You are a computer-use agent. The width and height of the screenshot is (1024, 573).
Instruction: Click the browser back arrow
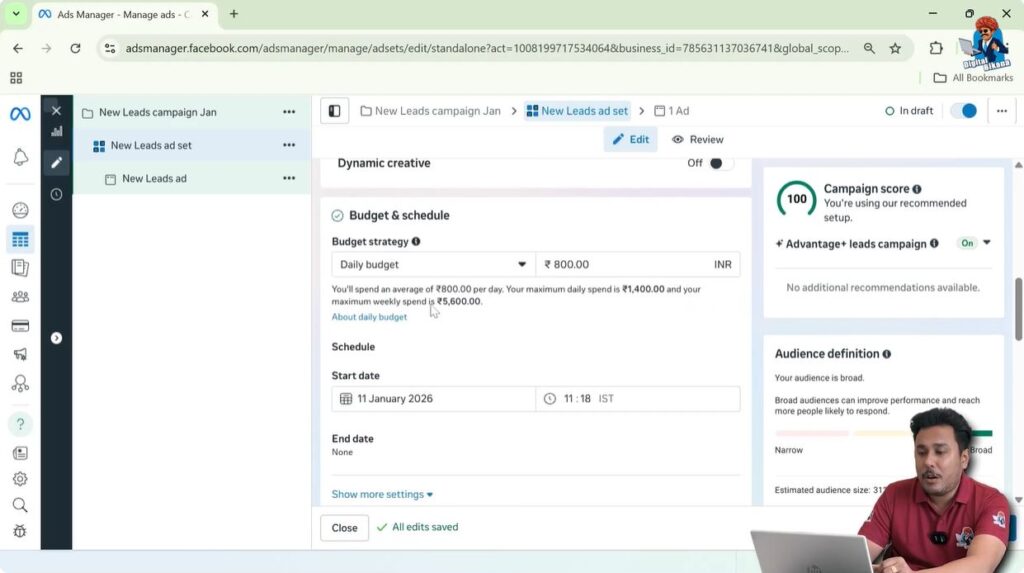click(x=18, y=48)
